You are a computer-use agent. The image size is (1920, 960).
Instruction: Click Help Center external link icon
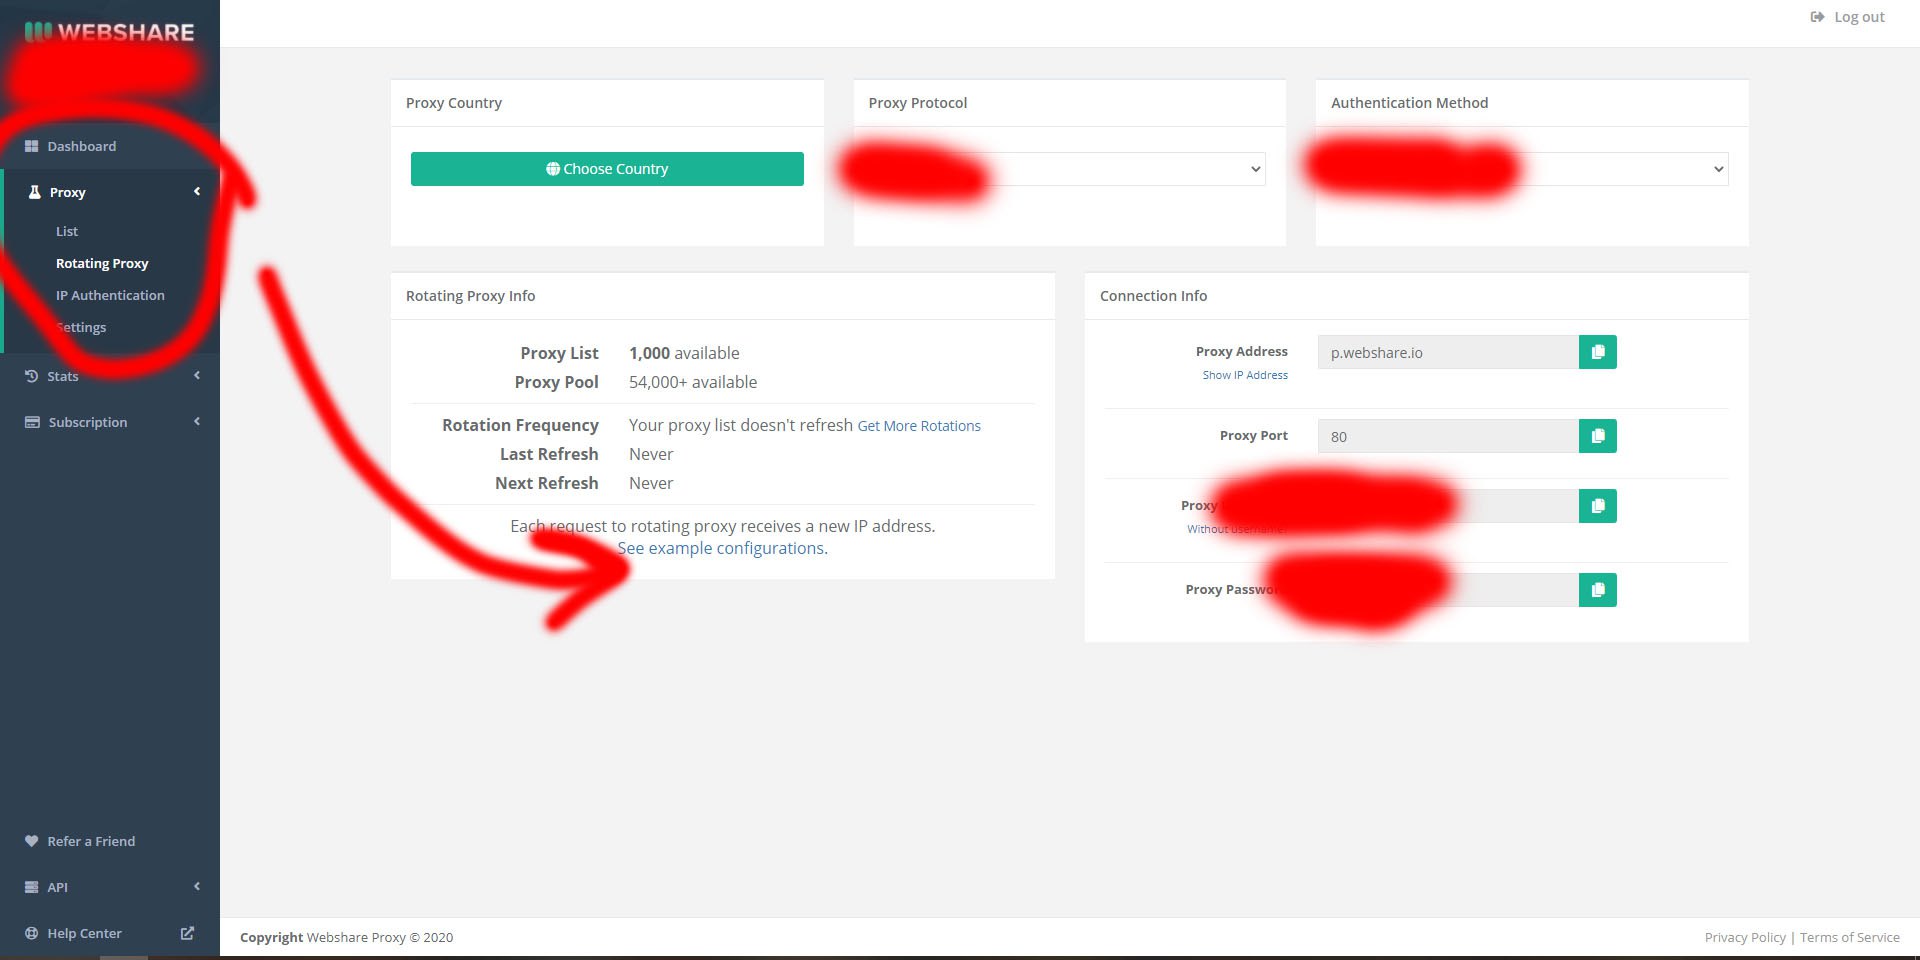click(187, 933)
